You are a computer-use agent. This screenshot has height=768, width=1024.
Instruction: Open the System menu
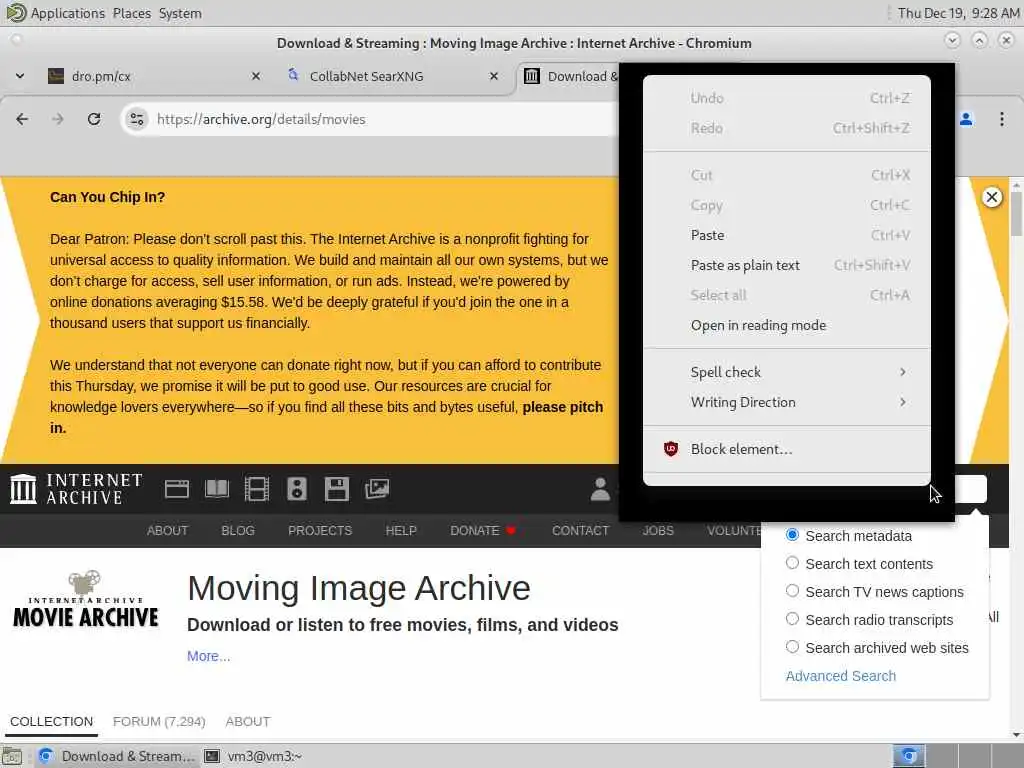(x=180, y=13)
